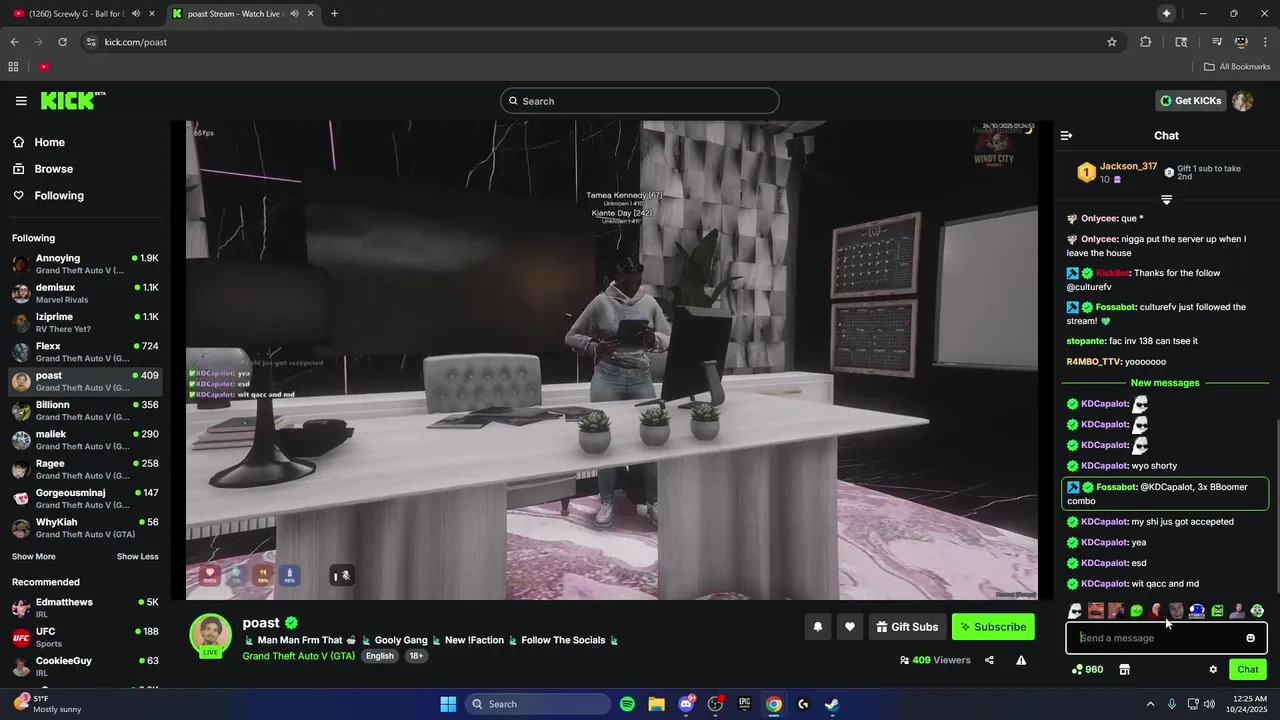The width and height of the screenshot is (1280, 720).
Task: Open Steam from the taskbar
Action: (x=832, y=704)
